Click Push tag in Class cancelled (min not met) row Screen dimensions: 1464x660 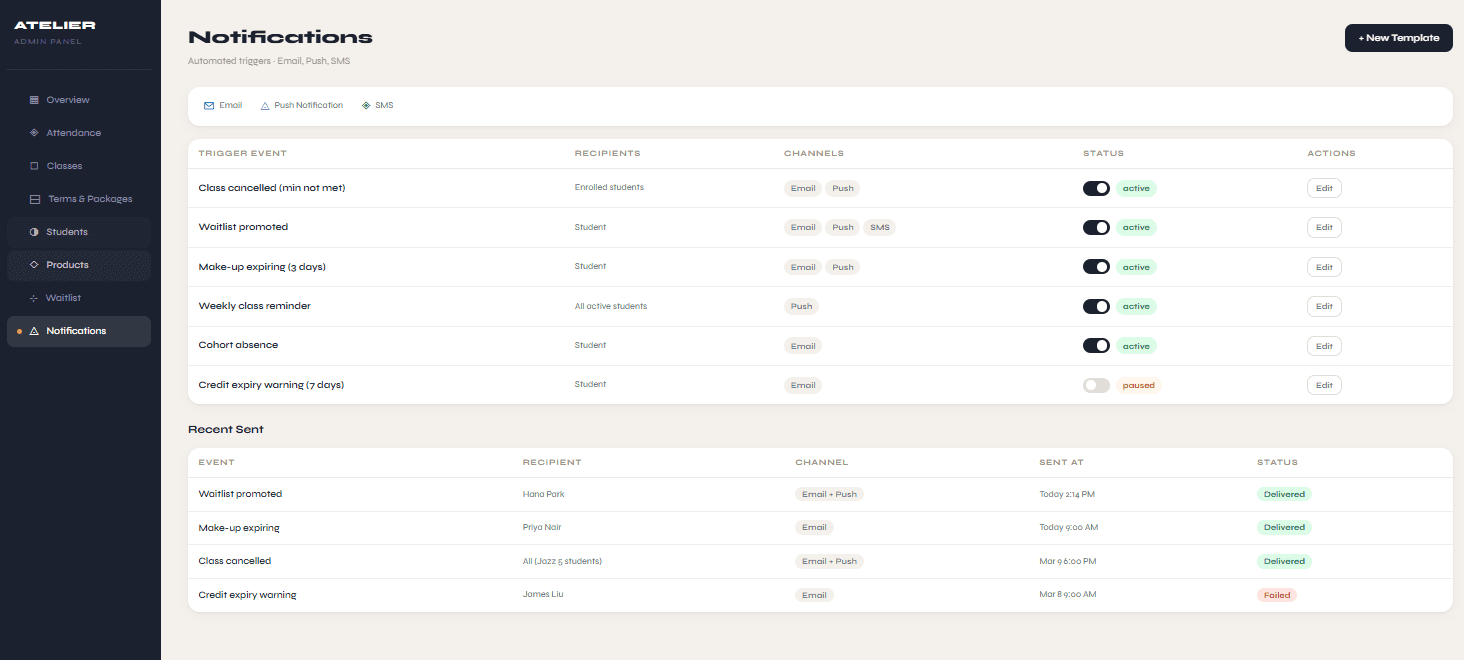843,188
